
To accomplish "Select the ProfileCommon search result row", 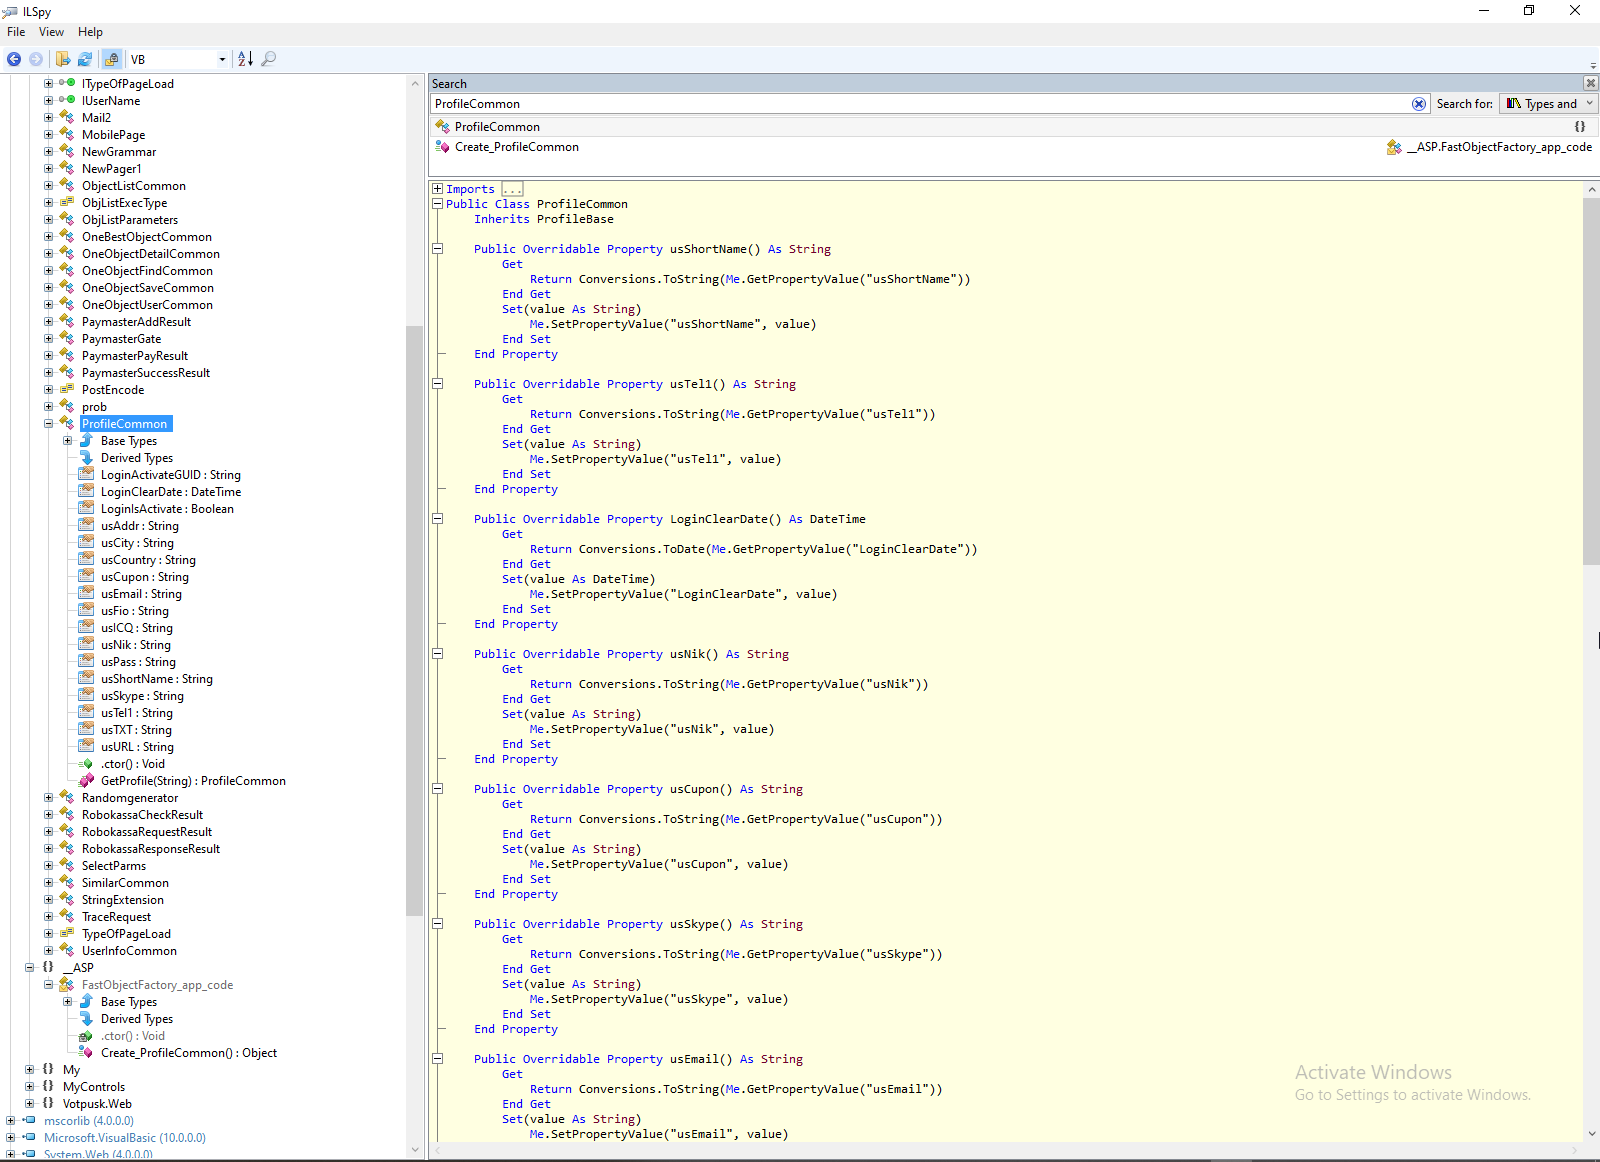I will 1014,127.
